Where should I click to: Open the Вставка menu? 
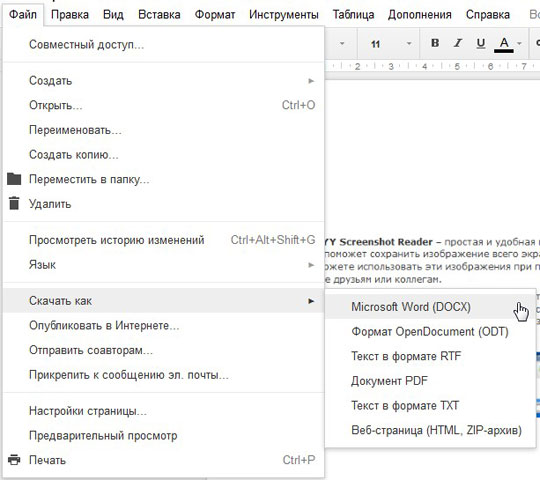[x=159, y=14]
